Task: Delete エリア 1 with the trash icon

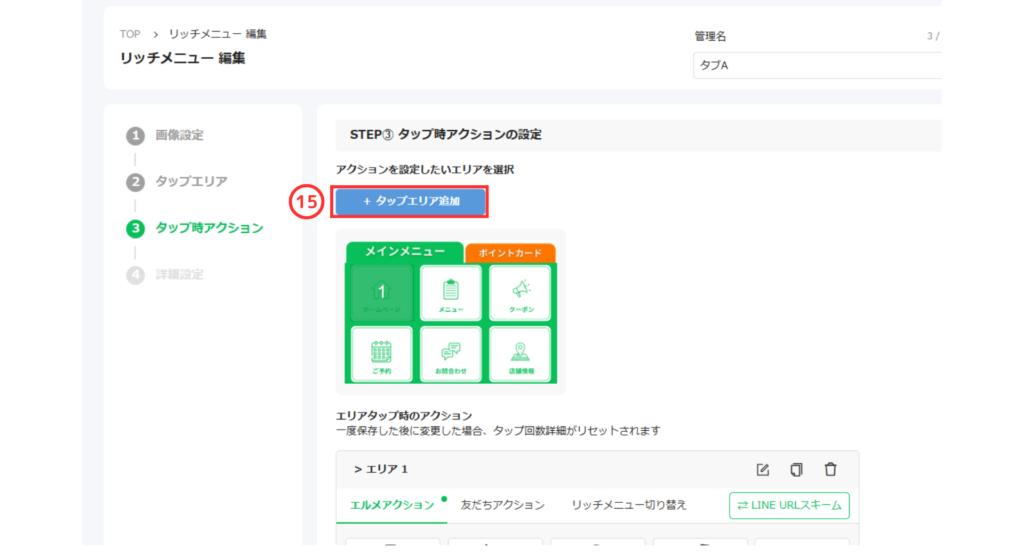Action: (x=830, y=469)
